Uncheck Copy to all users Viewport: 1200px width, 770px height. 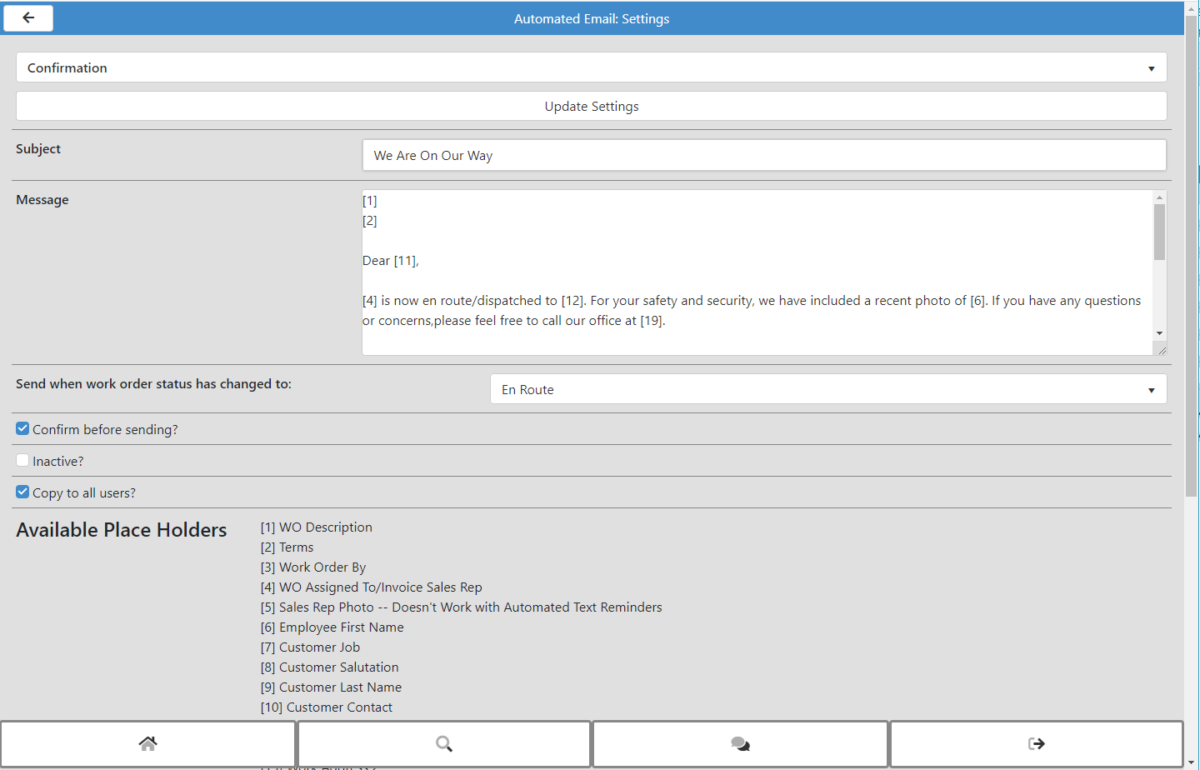pyautogui.click(x=21, y=491)
